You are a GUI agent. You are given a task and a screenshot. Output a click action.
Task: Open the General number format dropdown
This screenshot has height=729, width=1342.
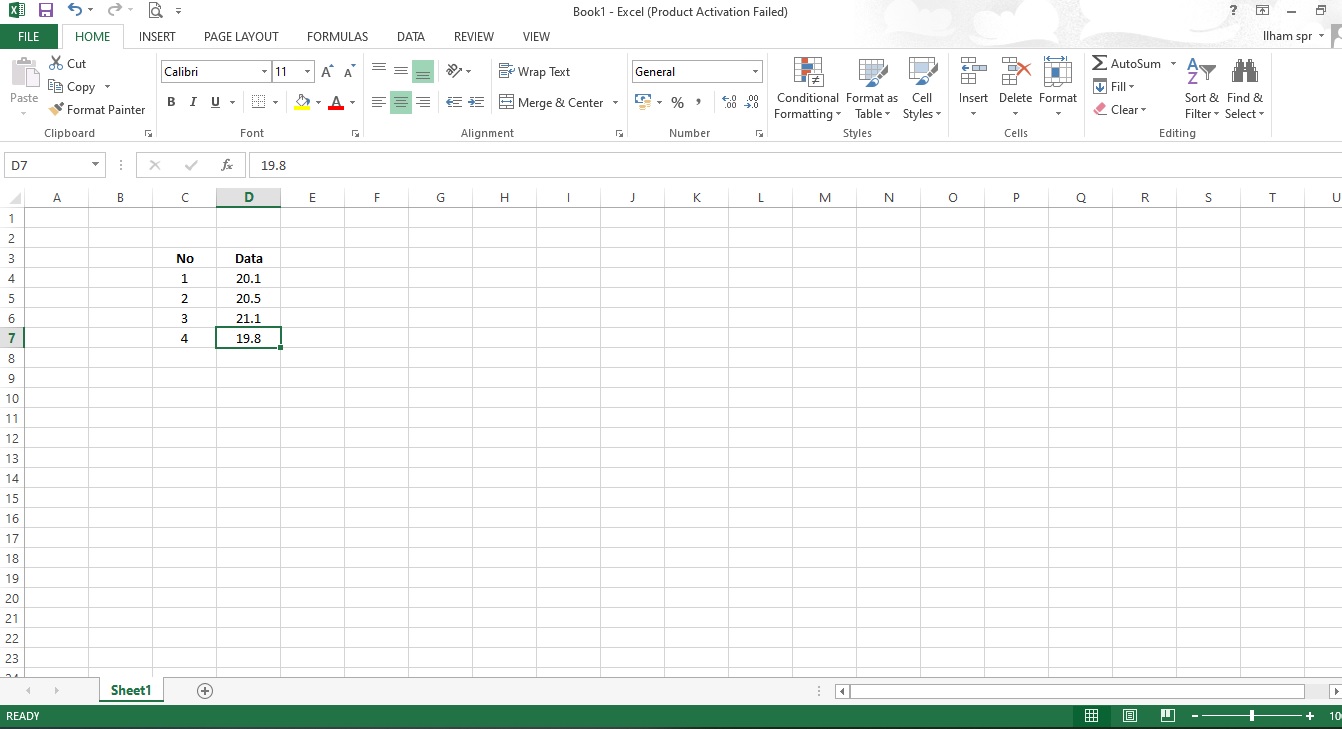tap(755, 72)
